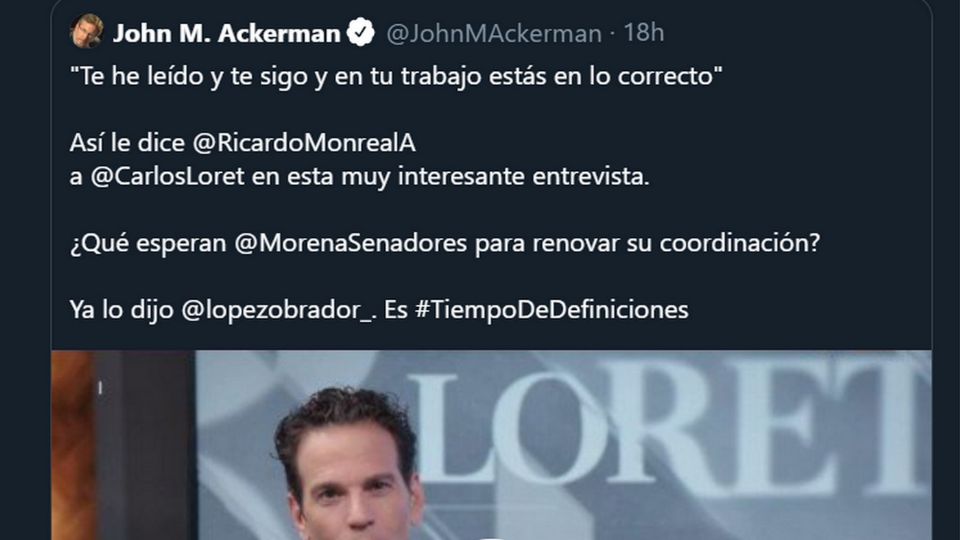The image size is (960, 540).
Task: Visit the @JohnMAckerman handle link
Action: (493, 34)
